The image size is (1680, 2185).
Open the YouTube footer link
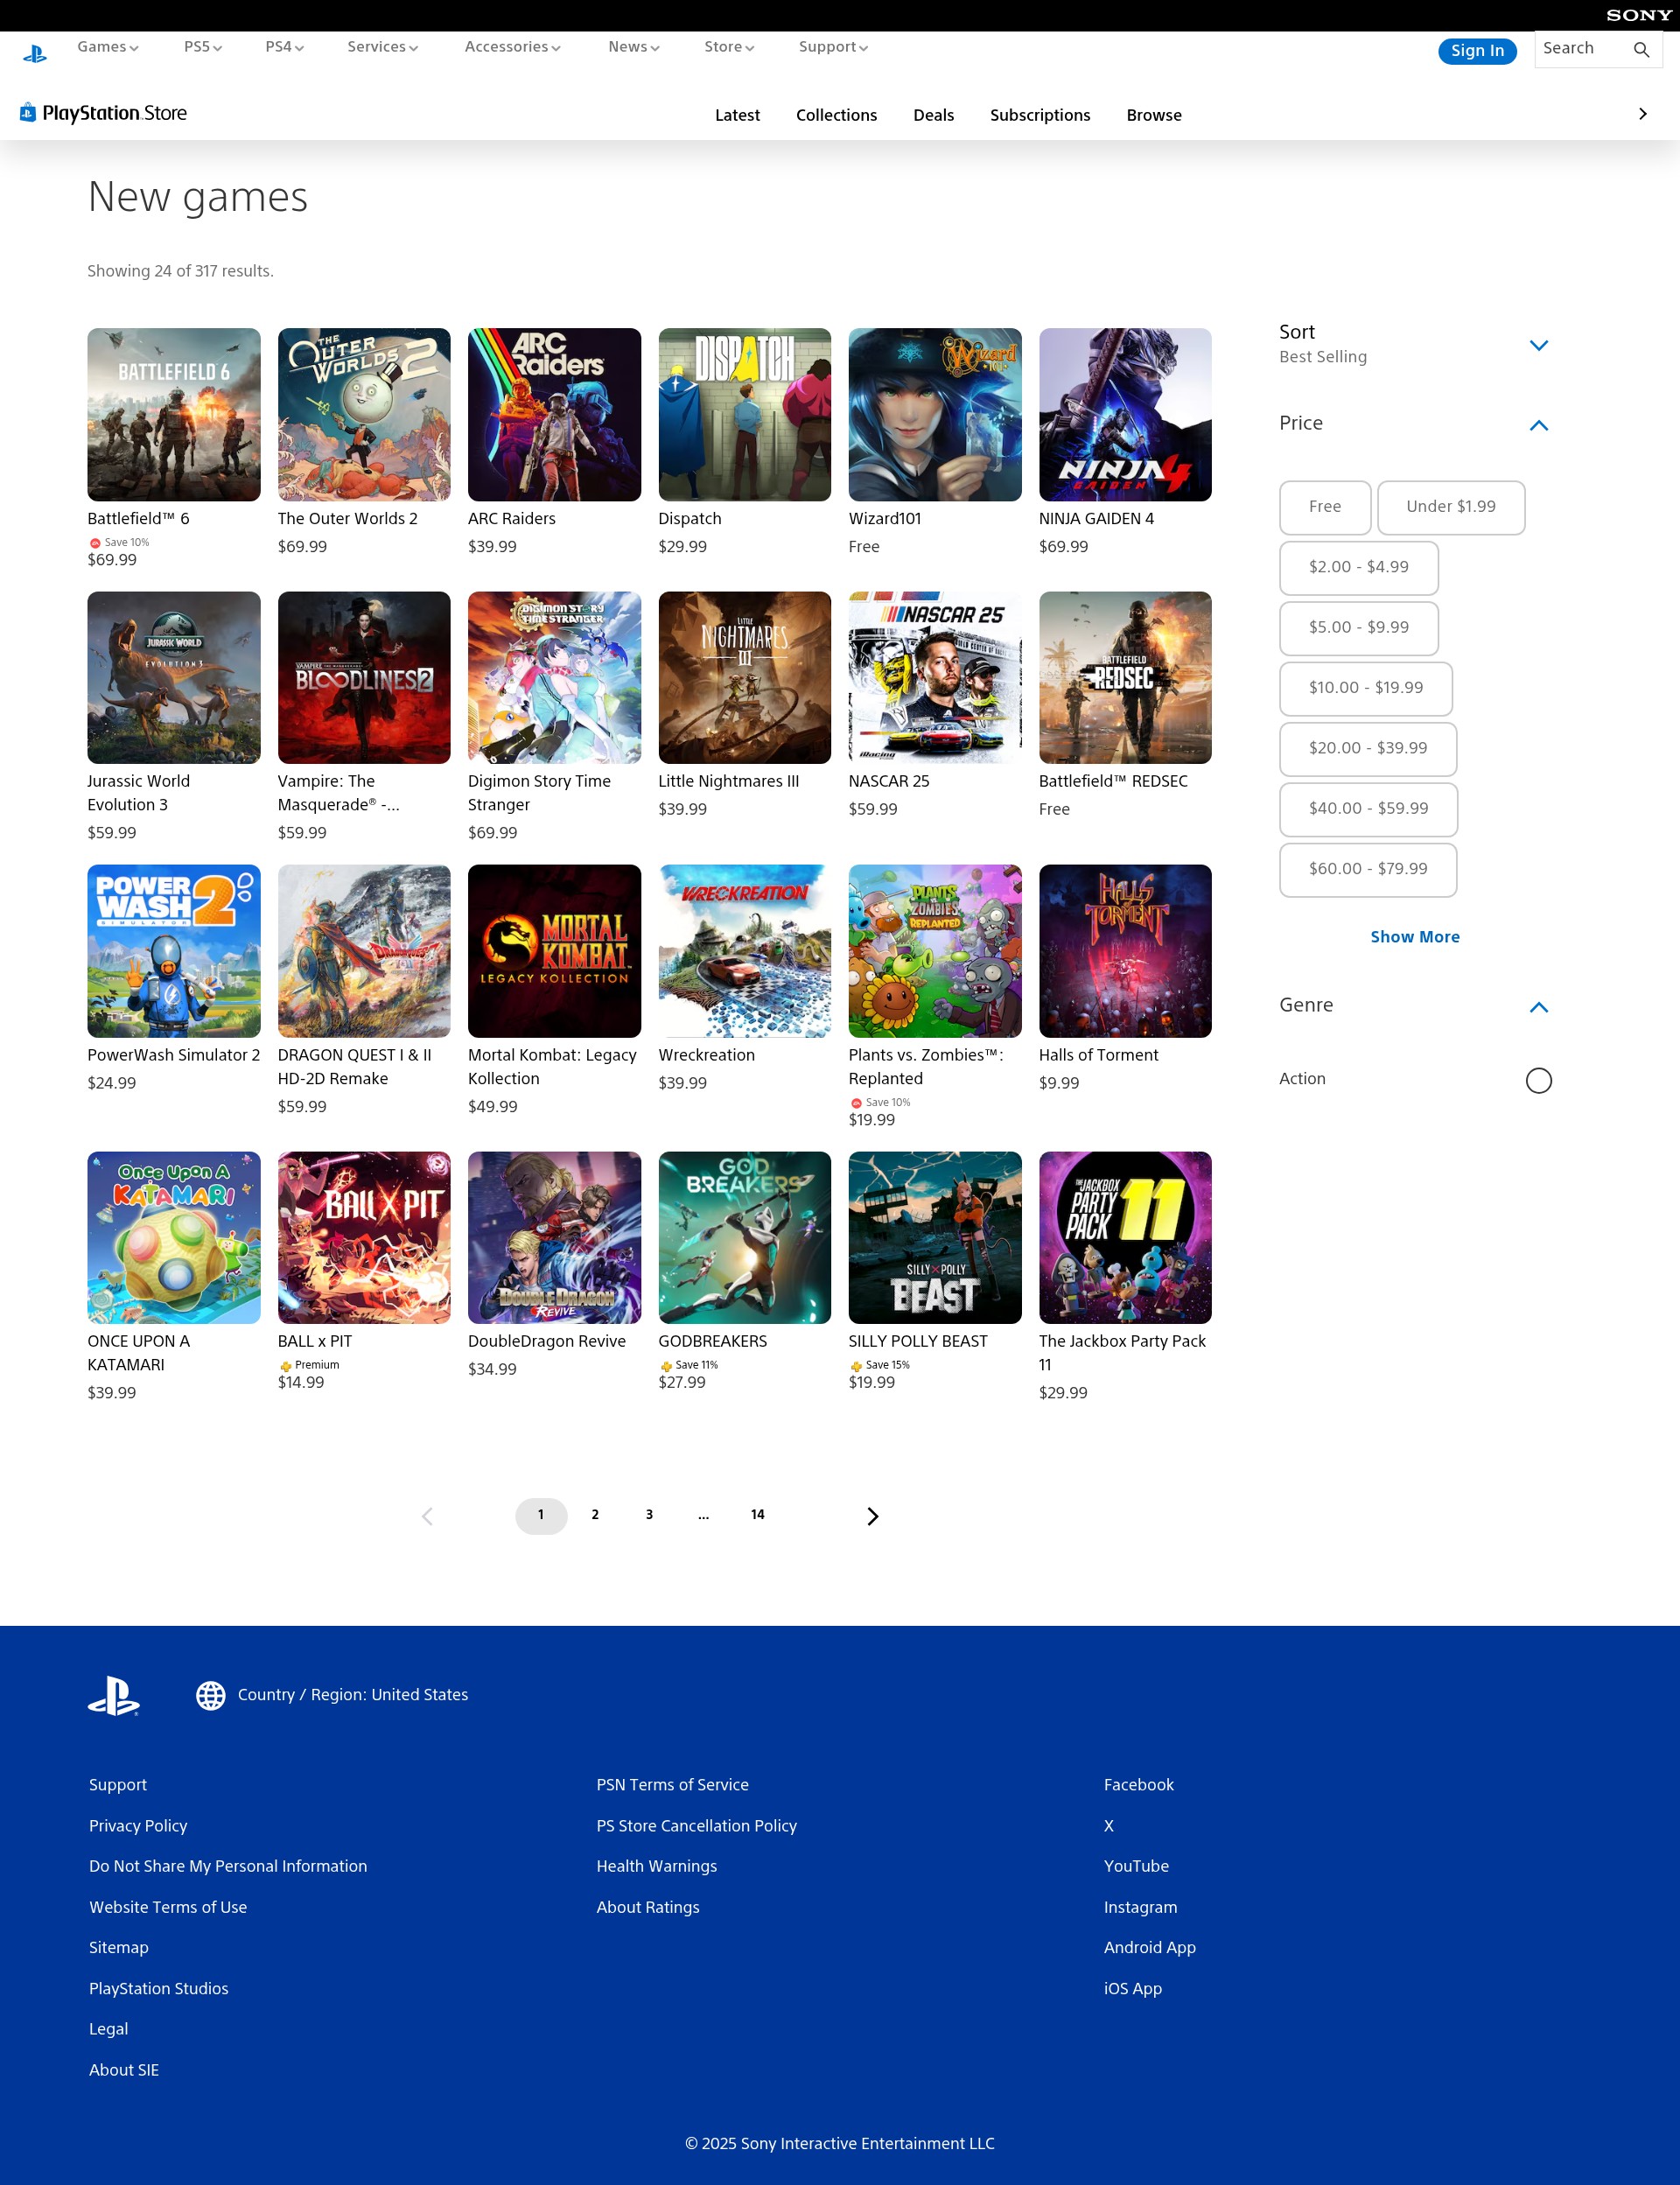pos(1136,1866)
